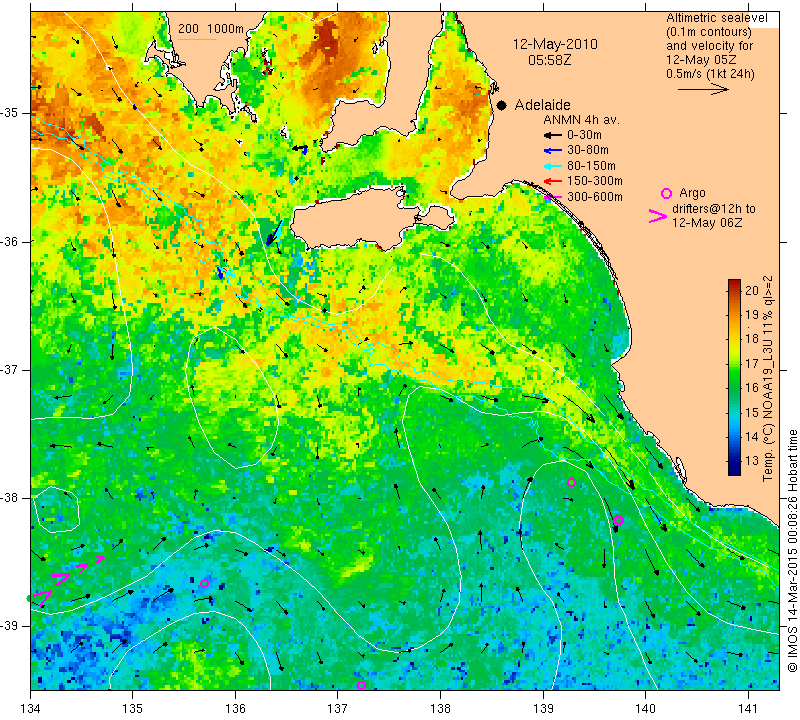Click the large Argo float circle near 139.7E
The height and width of the screenshot is (720, 800).
(x=618, y=520)
